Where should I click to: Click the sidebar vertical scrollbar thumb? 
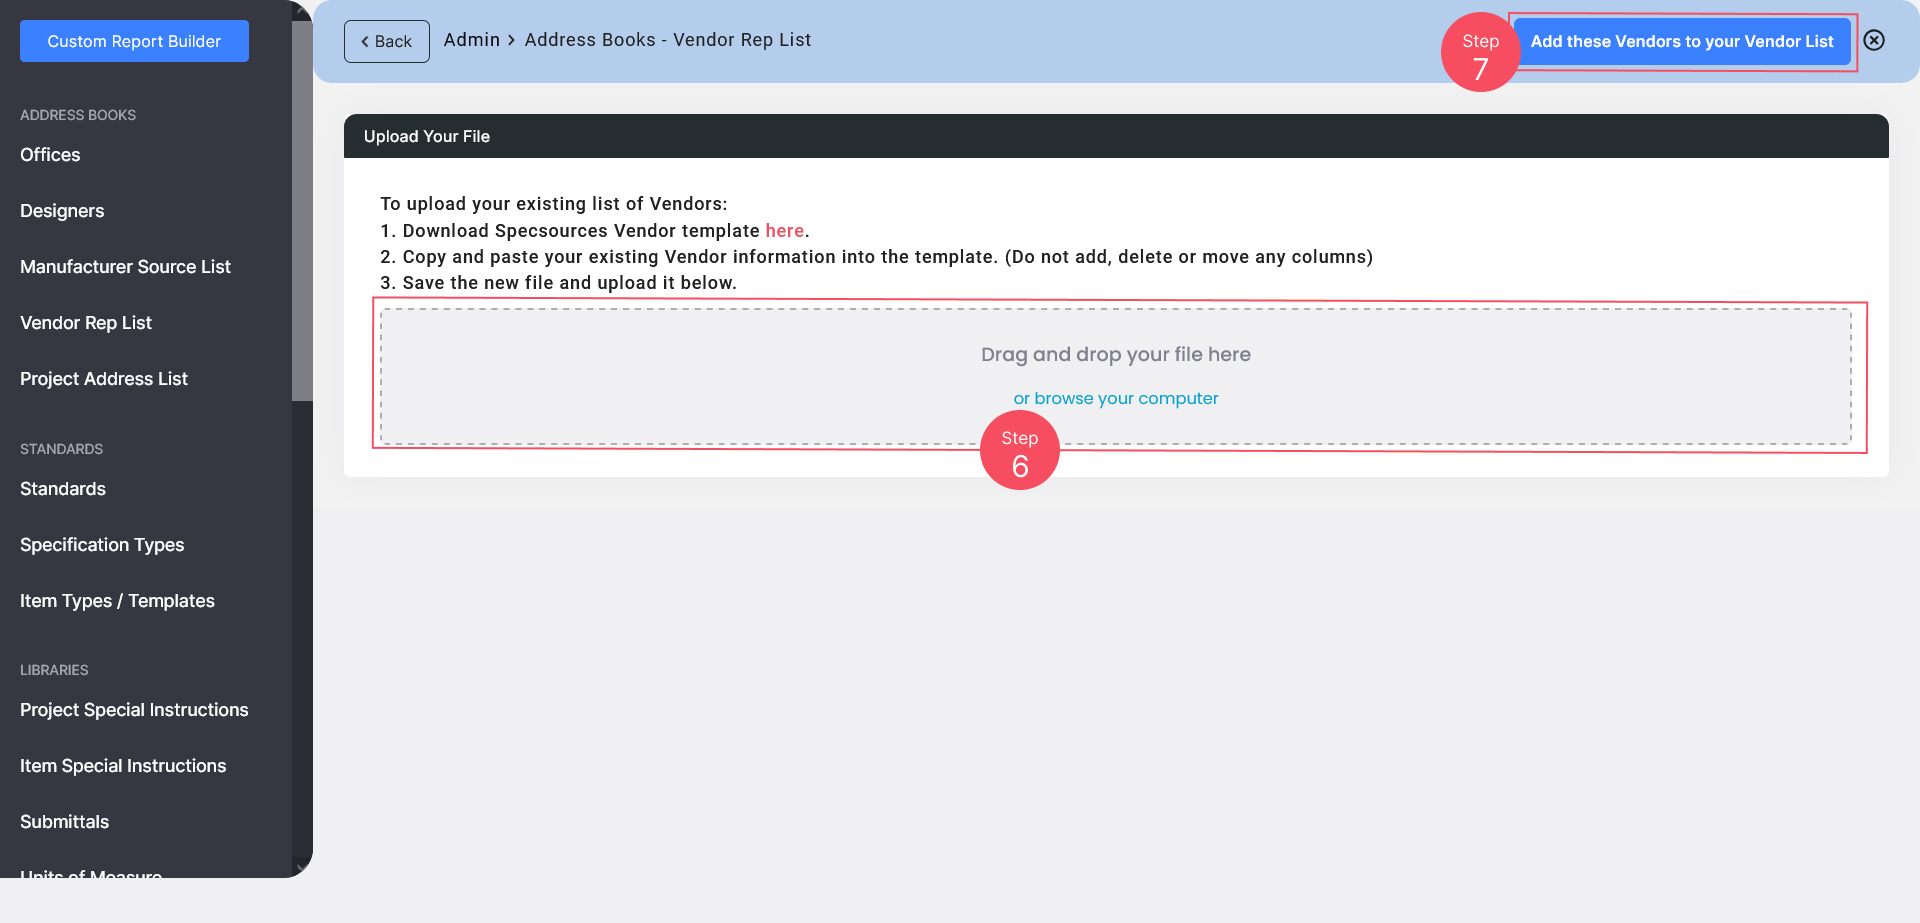[x=302, y=210]
